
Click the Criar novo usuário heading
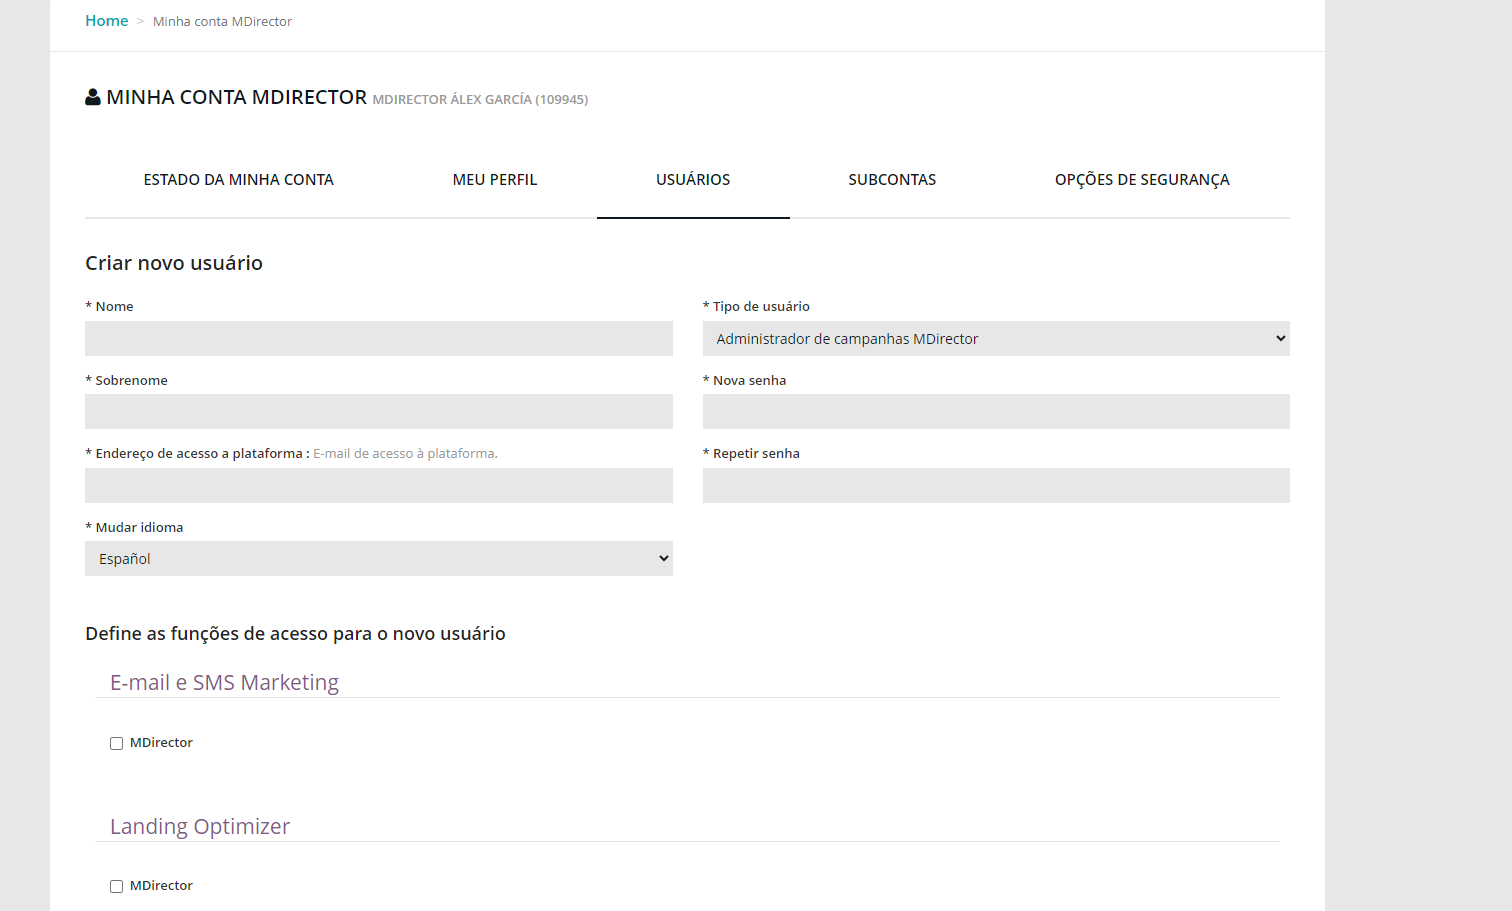[x=174, y=263]
